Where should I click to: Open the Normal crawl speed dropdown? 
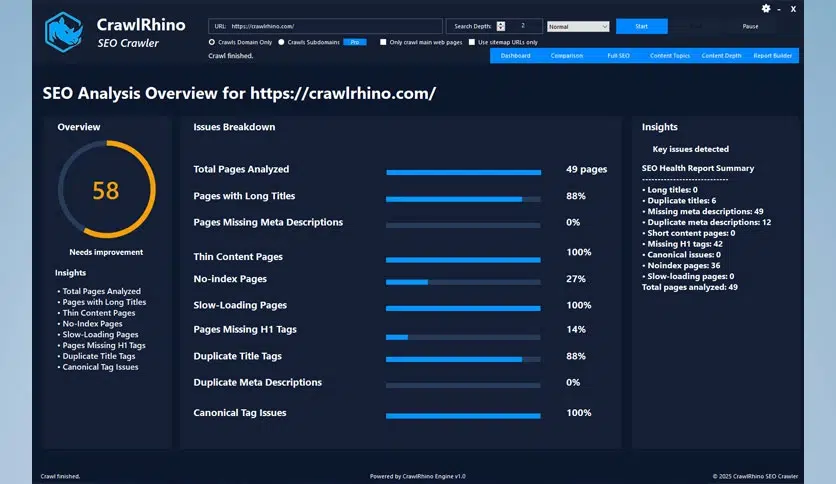[578, 26]
